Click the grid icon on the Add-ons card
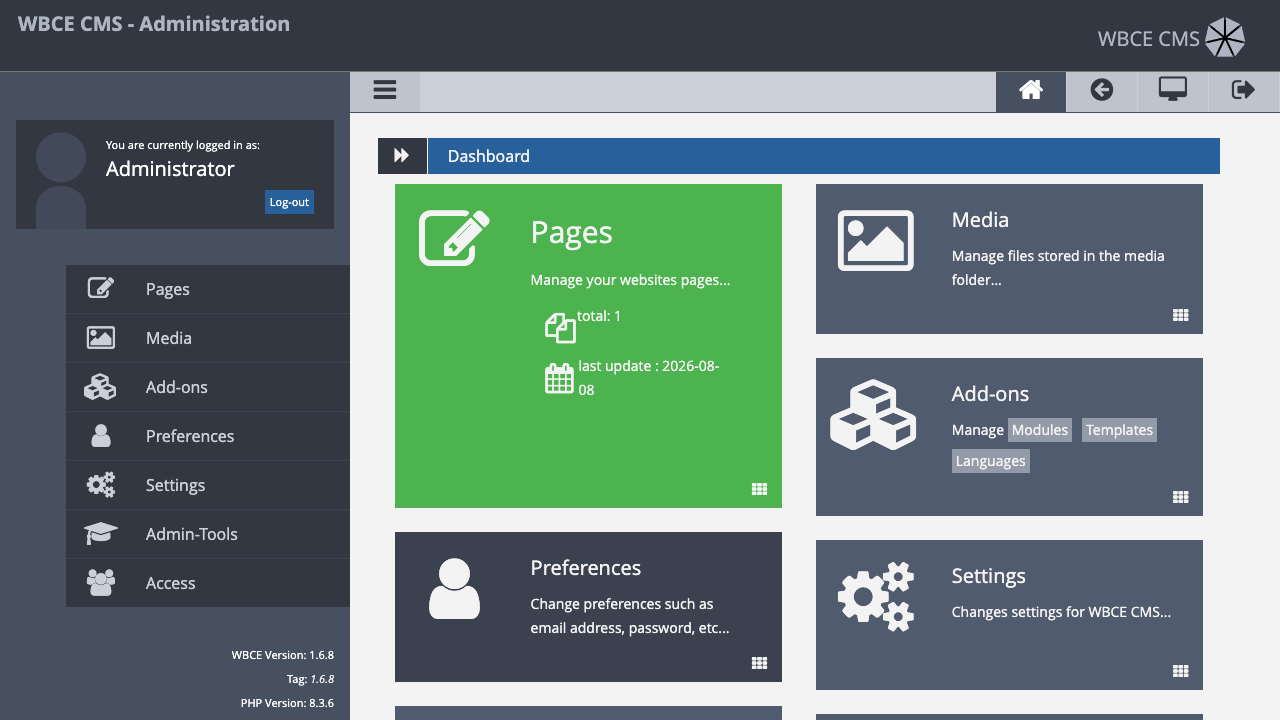Image resolution: width=1280 pixels, height=720 pixels. [x=1181, y=497]
